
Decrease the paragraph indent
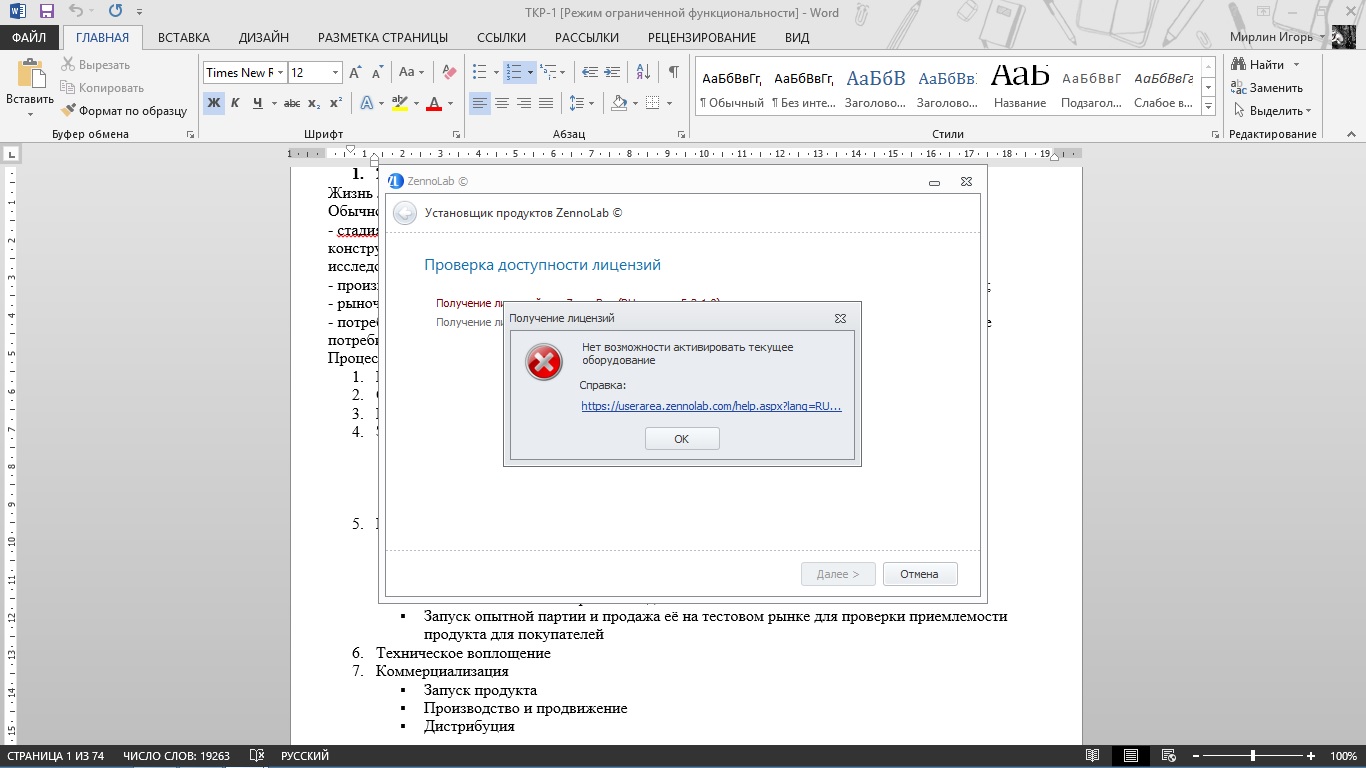click(x=590, y=72)
